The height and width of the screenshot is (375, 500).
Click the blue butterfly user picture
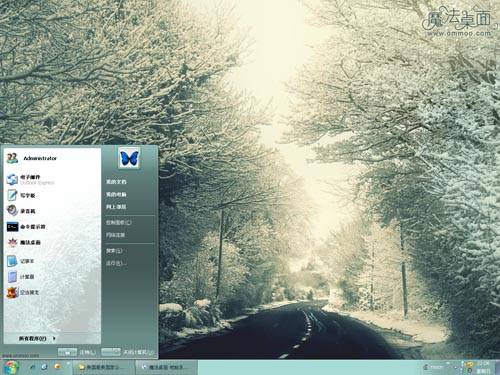click(x=129, y=158)
